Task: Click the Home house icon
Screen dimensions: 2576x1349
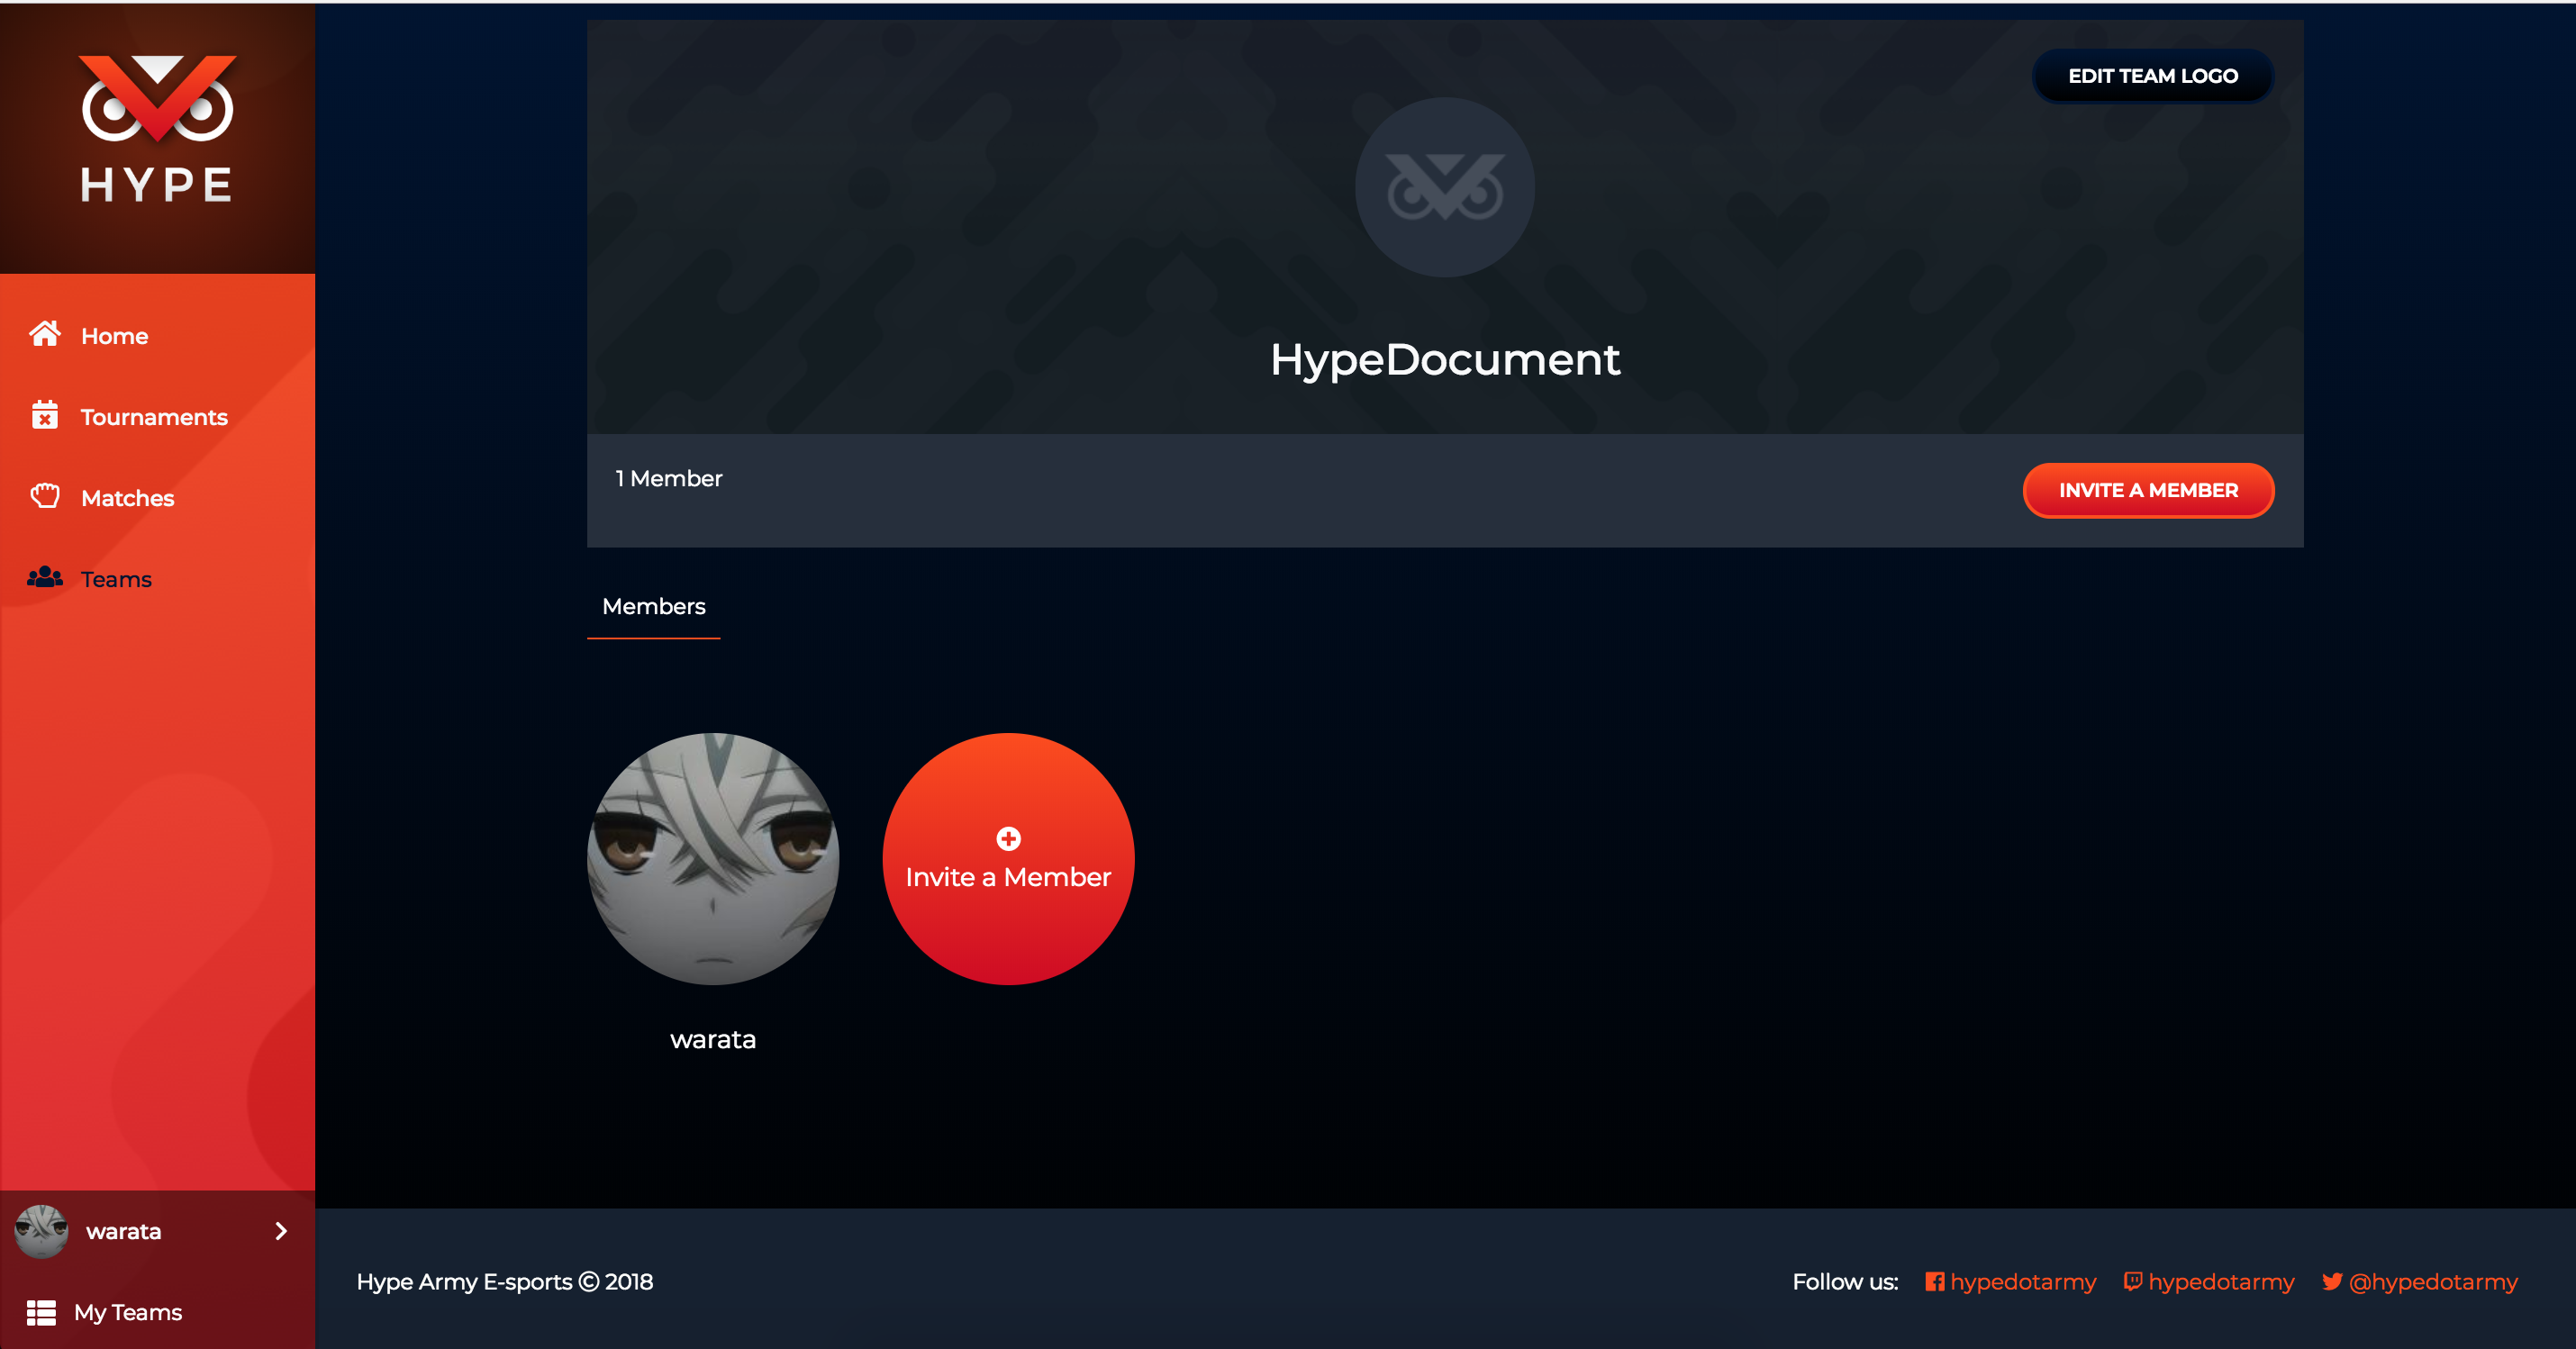Action: [x=45, y=334]
